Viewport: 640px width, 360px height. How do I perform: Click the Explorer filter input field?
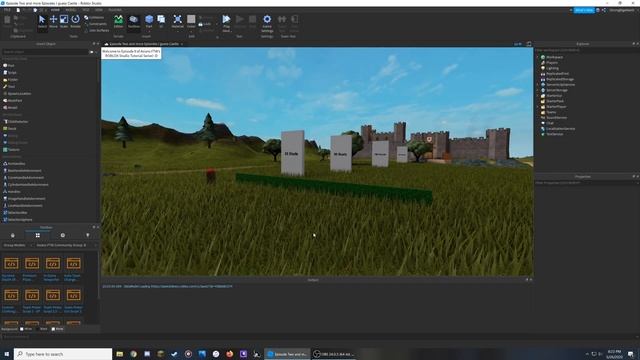coord(587,50)
